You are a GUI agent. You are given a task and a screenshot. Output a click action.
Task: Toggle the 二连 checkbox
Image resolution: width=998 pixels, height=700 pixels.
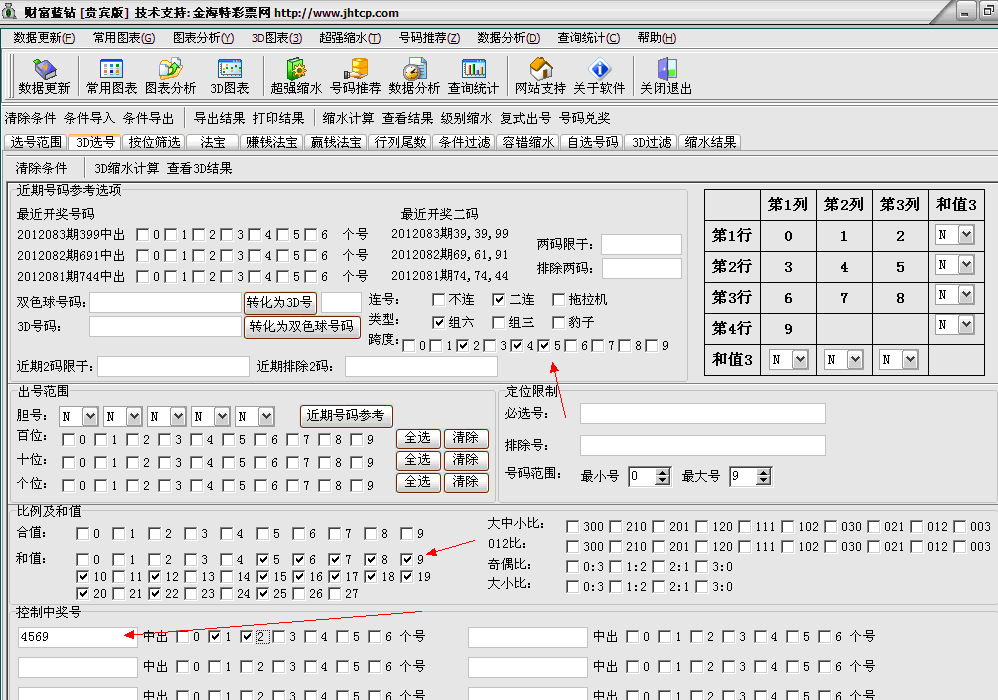(499, 300)
